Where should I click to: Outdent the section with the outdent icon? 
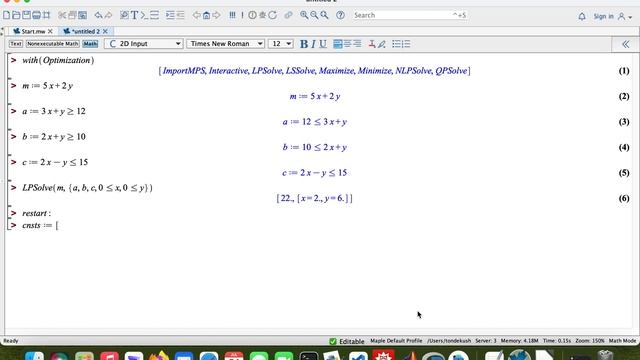(x=180, y=15)
